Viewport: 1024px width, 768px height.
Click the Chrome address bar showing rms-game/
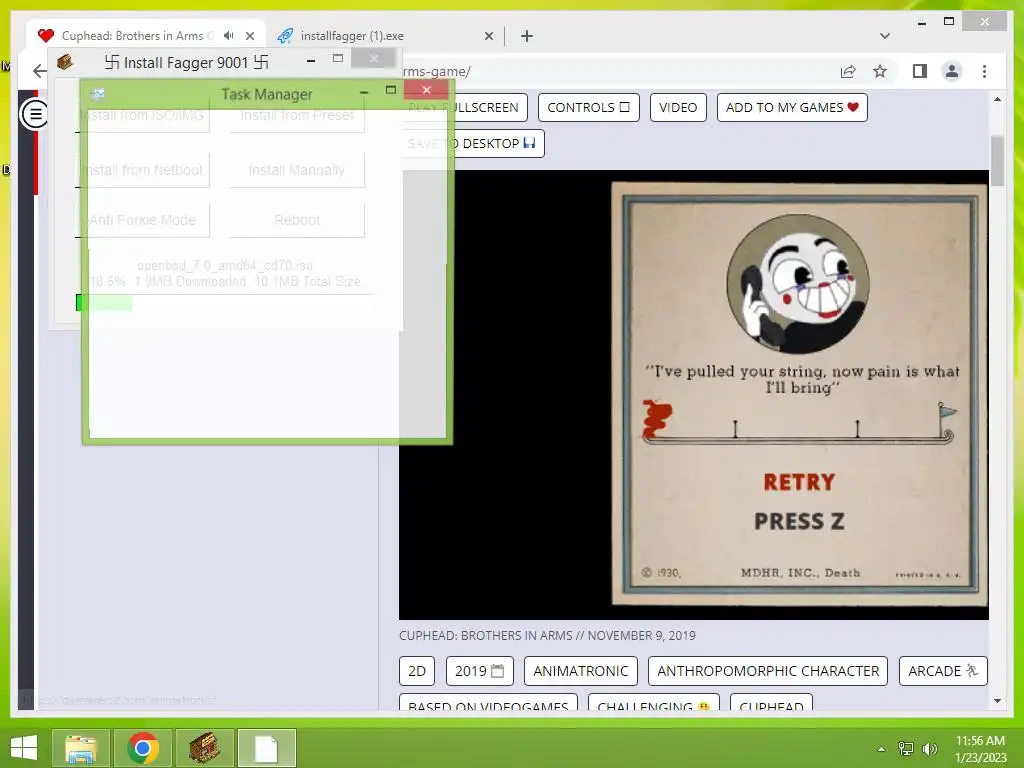click(614, 71)
